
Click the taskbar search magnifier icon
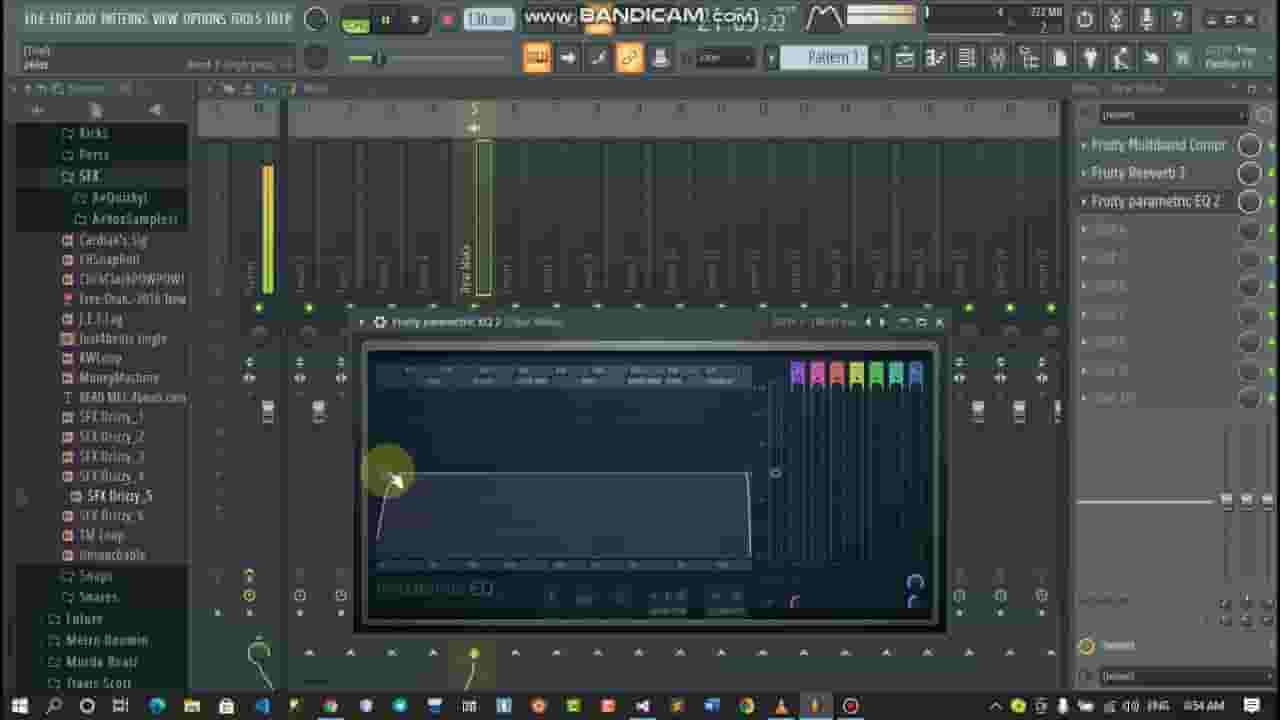(54, 706)
